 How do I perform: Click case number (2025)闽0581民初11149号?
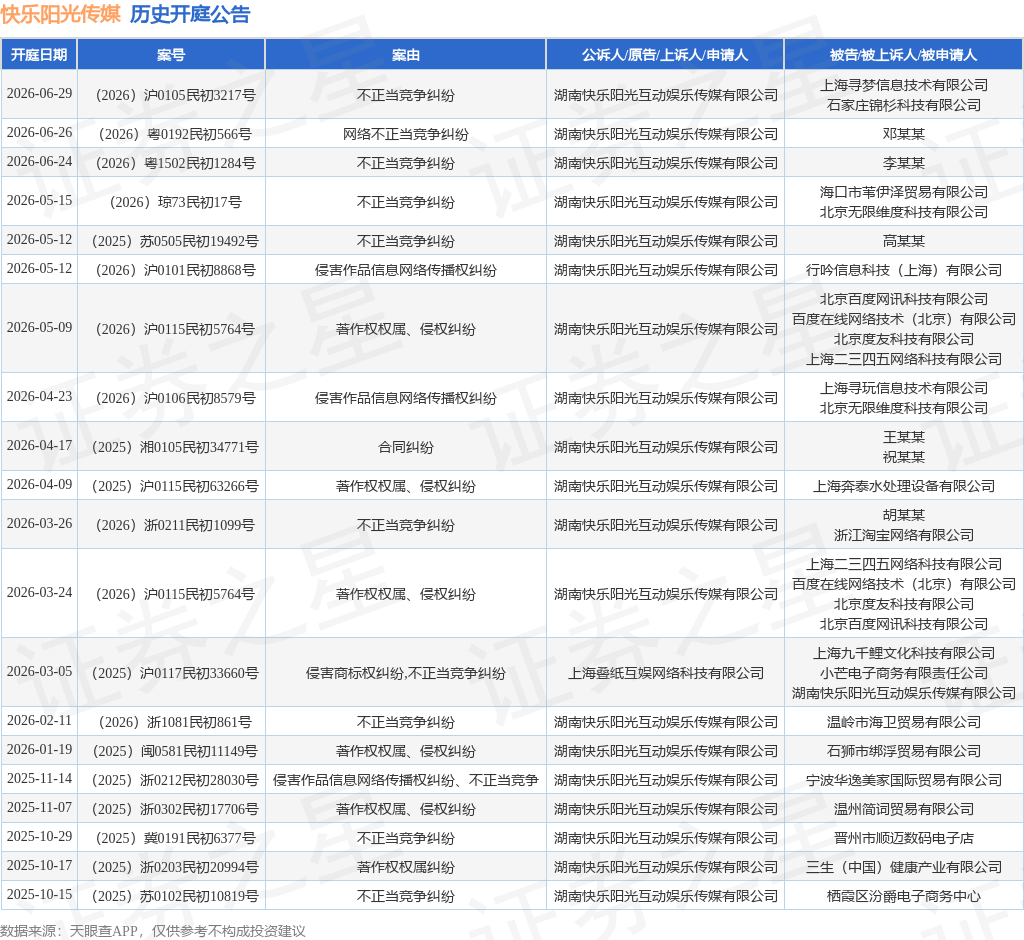coord(175,751)
